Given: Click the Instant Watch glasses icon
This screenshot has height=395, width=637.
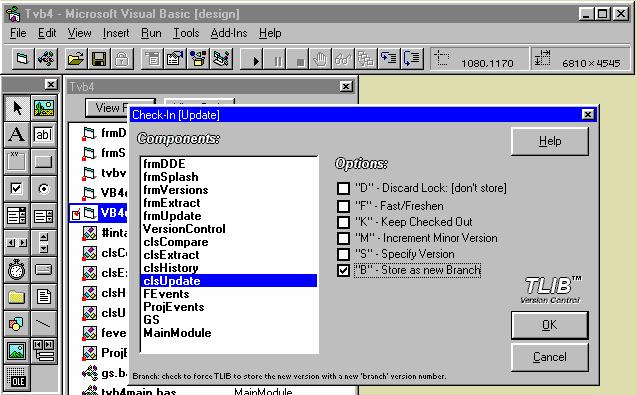Looking at the screenshot, I should (343, 59).
